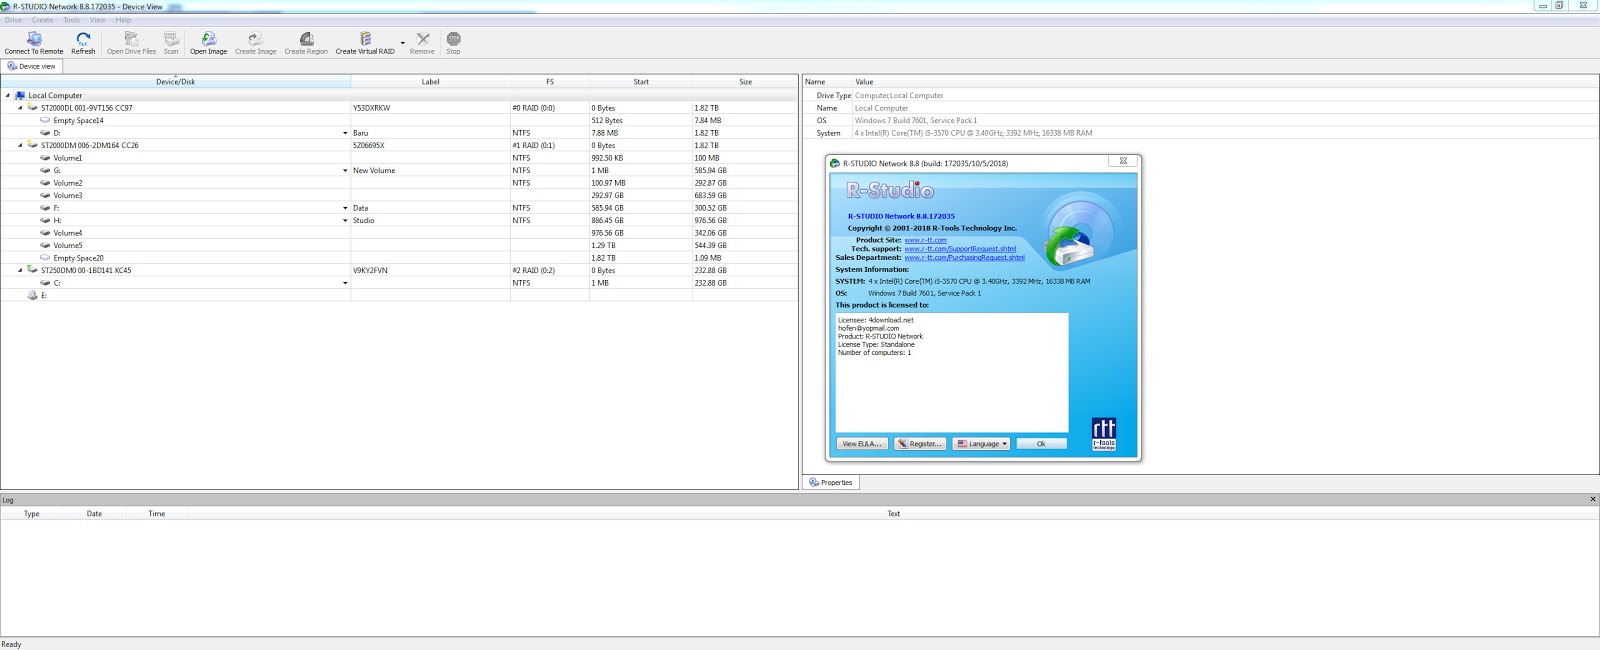
Task: Collapse the ST250DM0 00-1BD141 drive node
Action: point(20,270)
